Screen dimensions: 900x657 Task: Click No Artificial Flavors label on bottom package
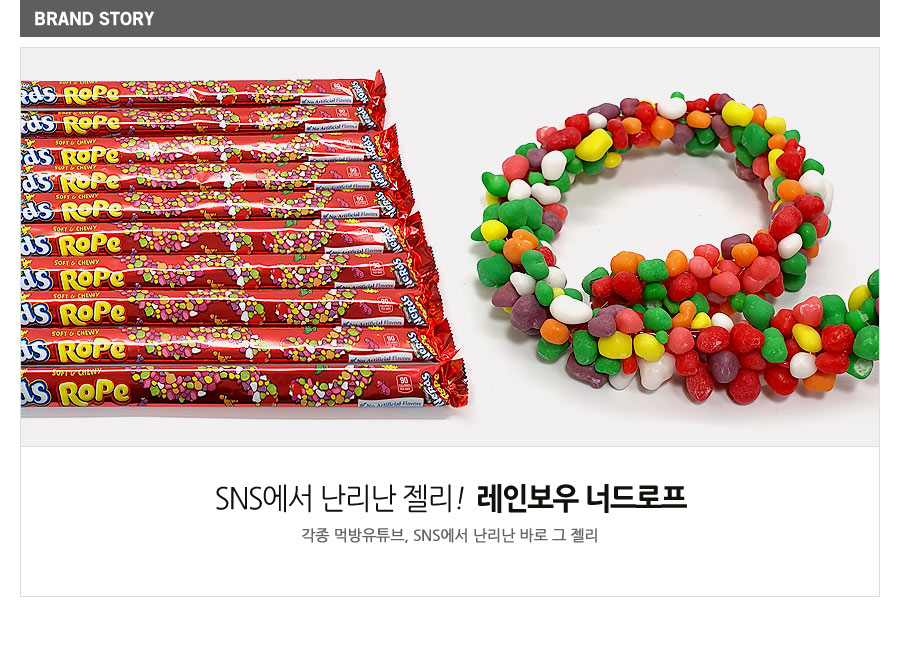click(x=390, y=403)
